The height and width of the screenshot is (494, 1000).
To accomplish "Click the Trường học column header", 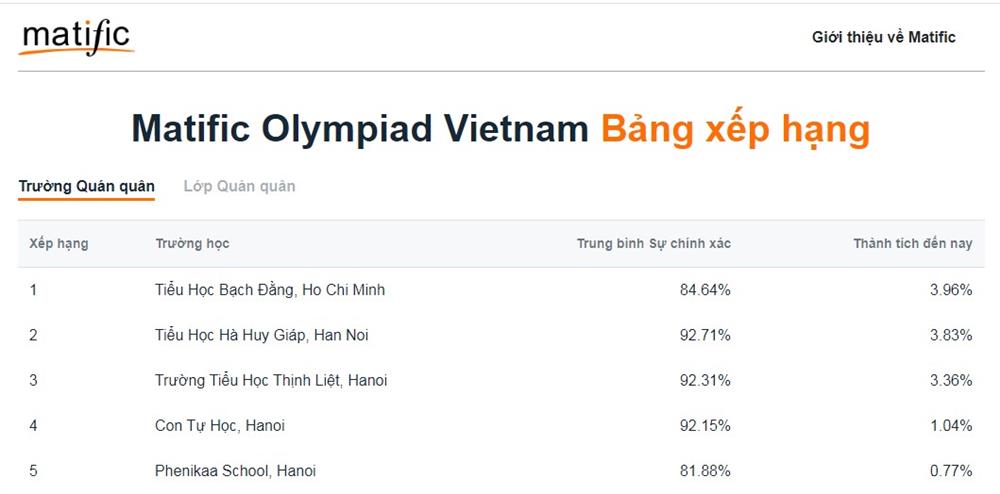I will click(192, 244).
